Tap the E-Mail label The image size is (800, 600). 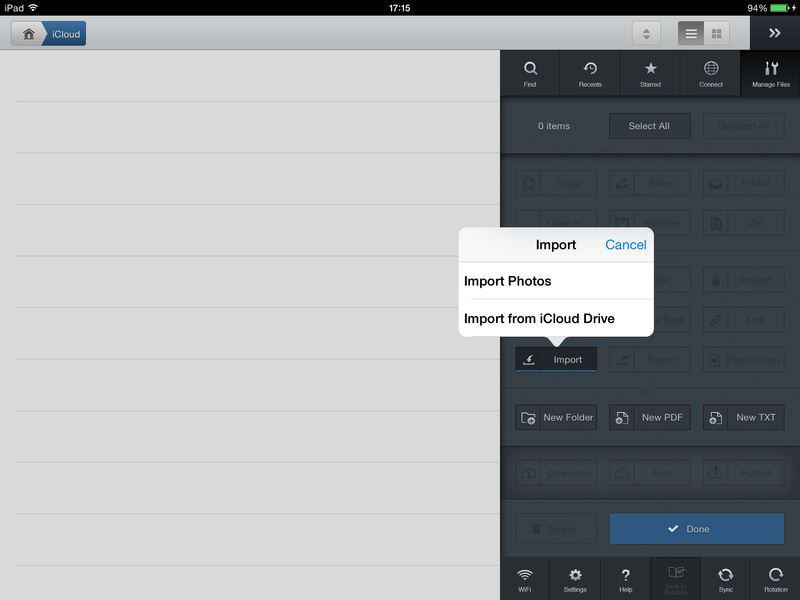pyautogui.click(x=756, y=183)
